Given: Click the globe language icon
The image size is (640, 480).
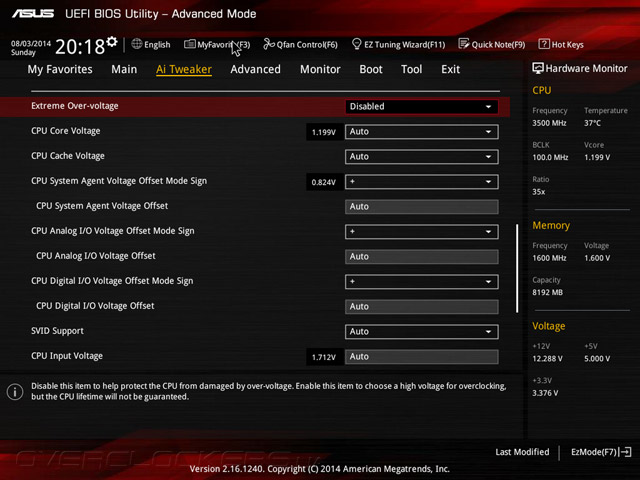Looking at the screenshot, I should [137, 44].
